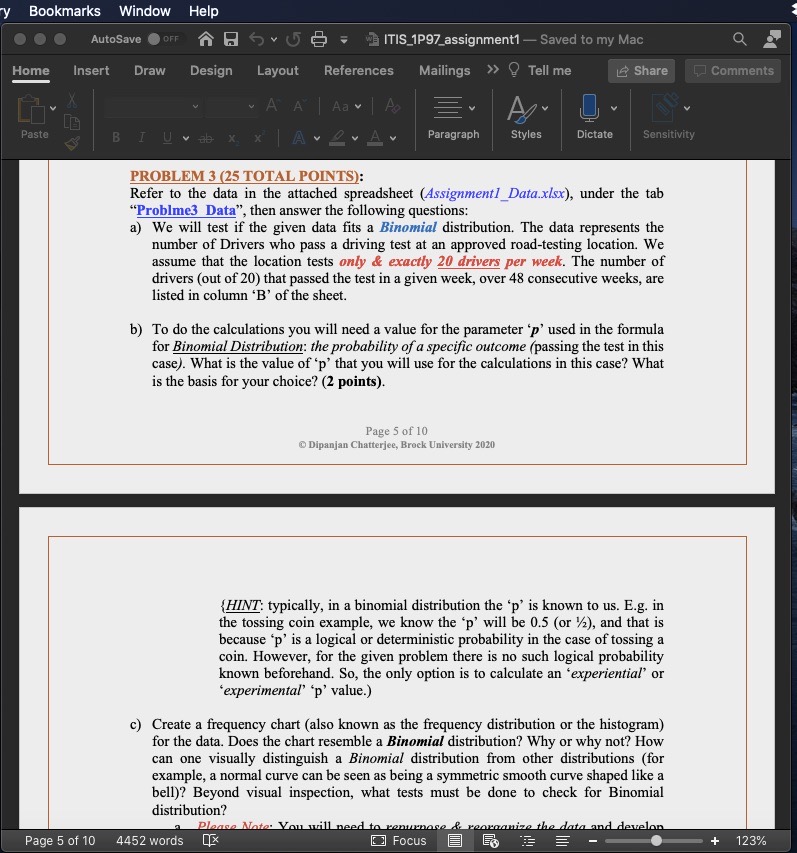Switch to Print Layout view icon
This screenshot has width=797, height=853.
point(455,840)
